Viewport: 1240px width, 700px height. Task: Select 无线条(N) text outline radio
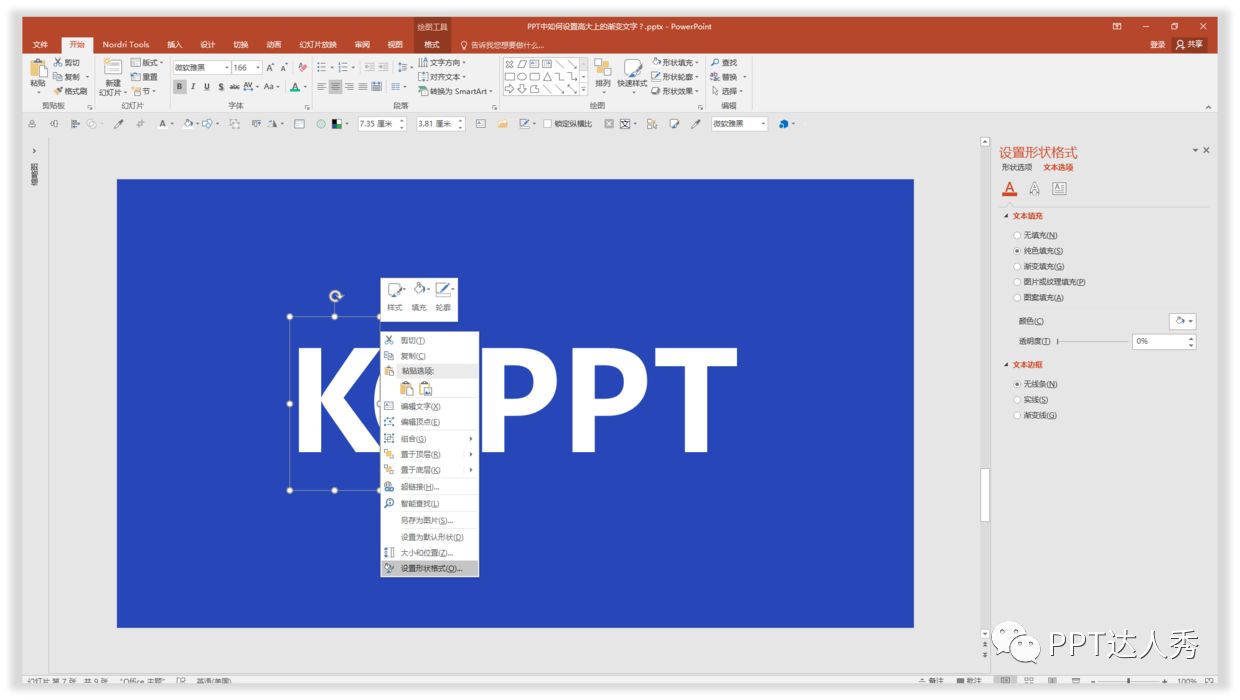coord(1017,384)
